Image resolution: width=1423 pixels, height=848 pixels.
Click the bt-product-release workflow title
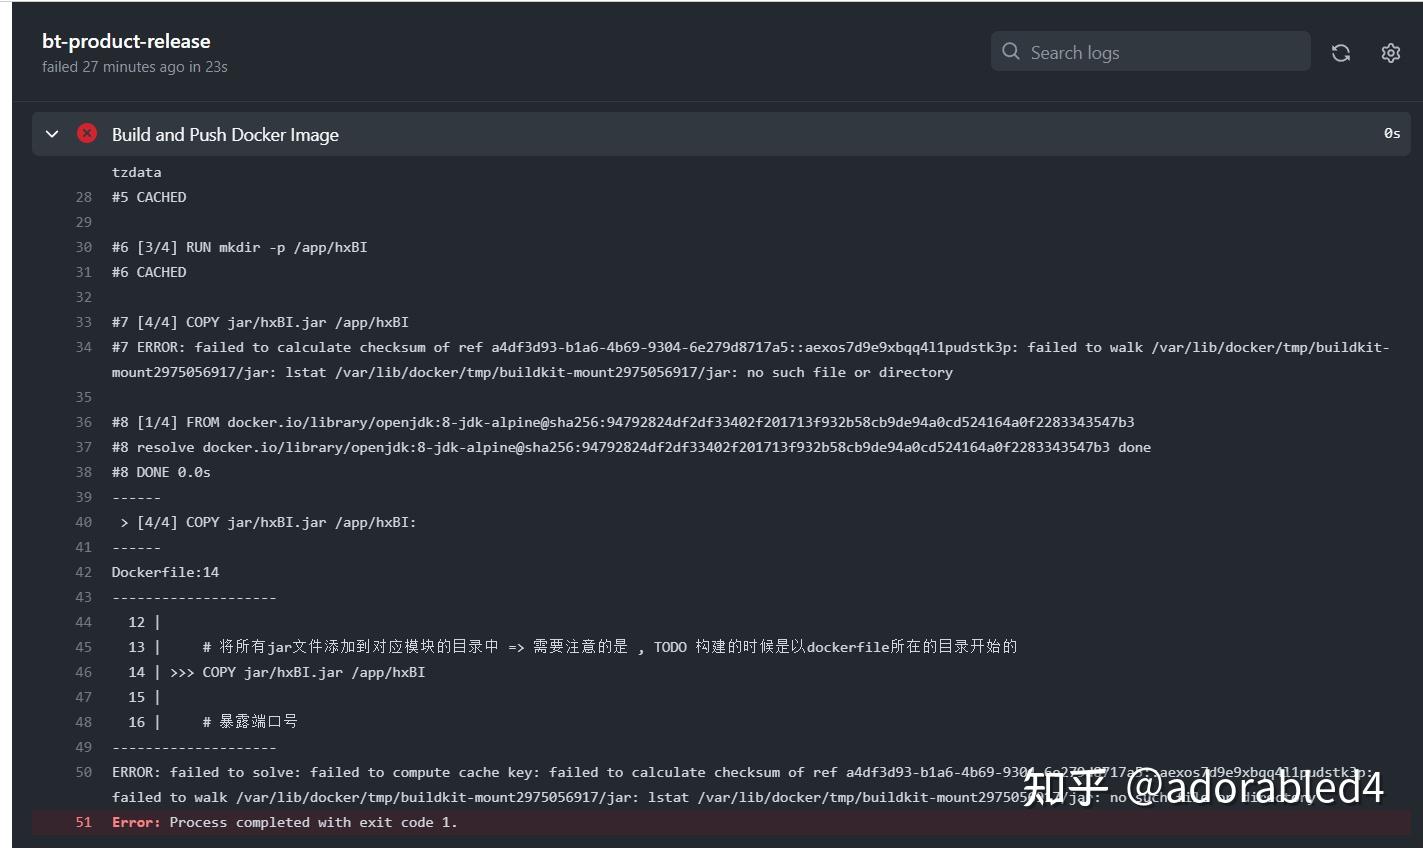point(126,41)
